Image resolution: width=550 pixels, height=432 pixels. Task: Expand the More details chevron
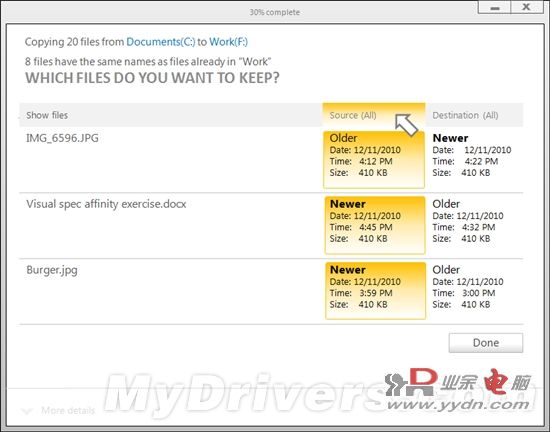pyautogui.click(x=27, y=411)
